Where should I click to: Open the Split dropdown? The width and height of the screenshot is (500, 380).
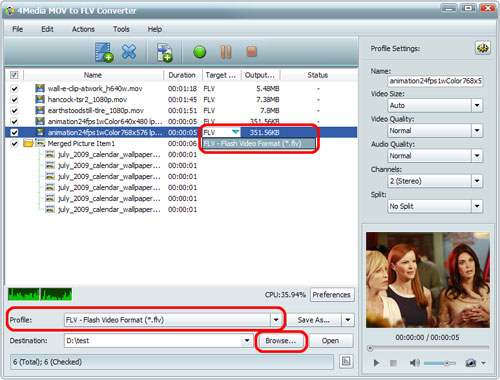tap(477, 206)
